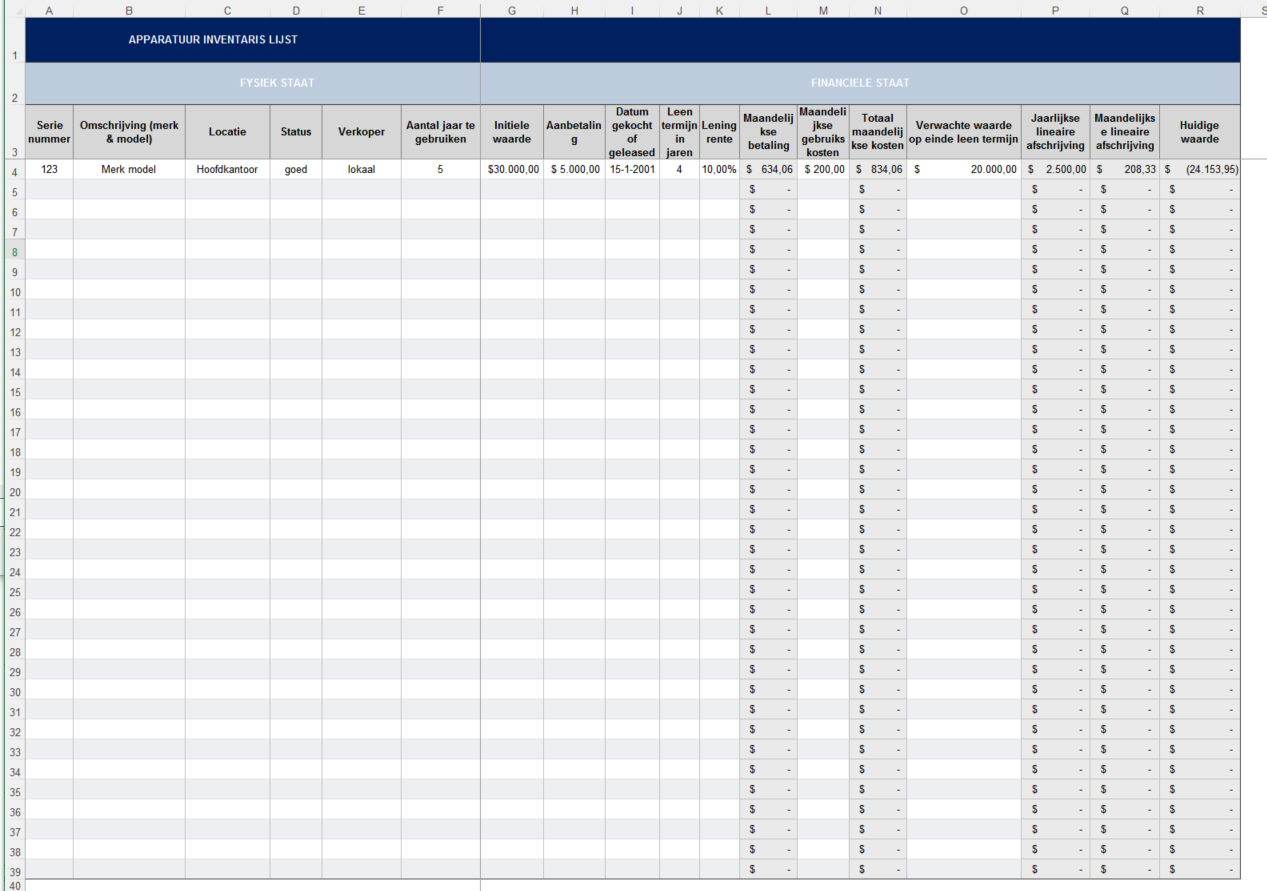Select the vendor cell labeled "lokaal"
The width and height of the screenshot is (1267, 891).
362,168
